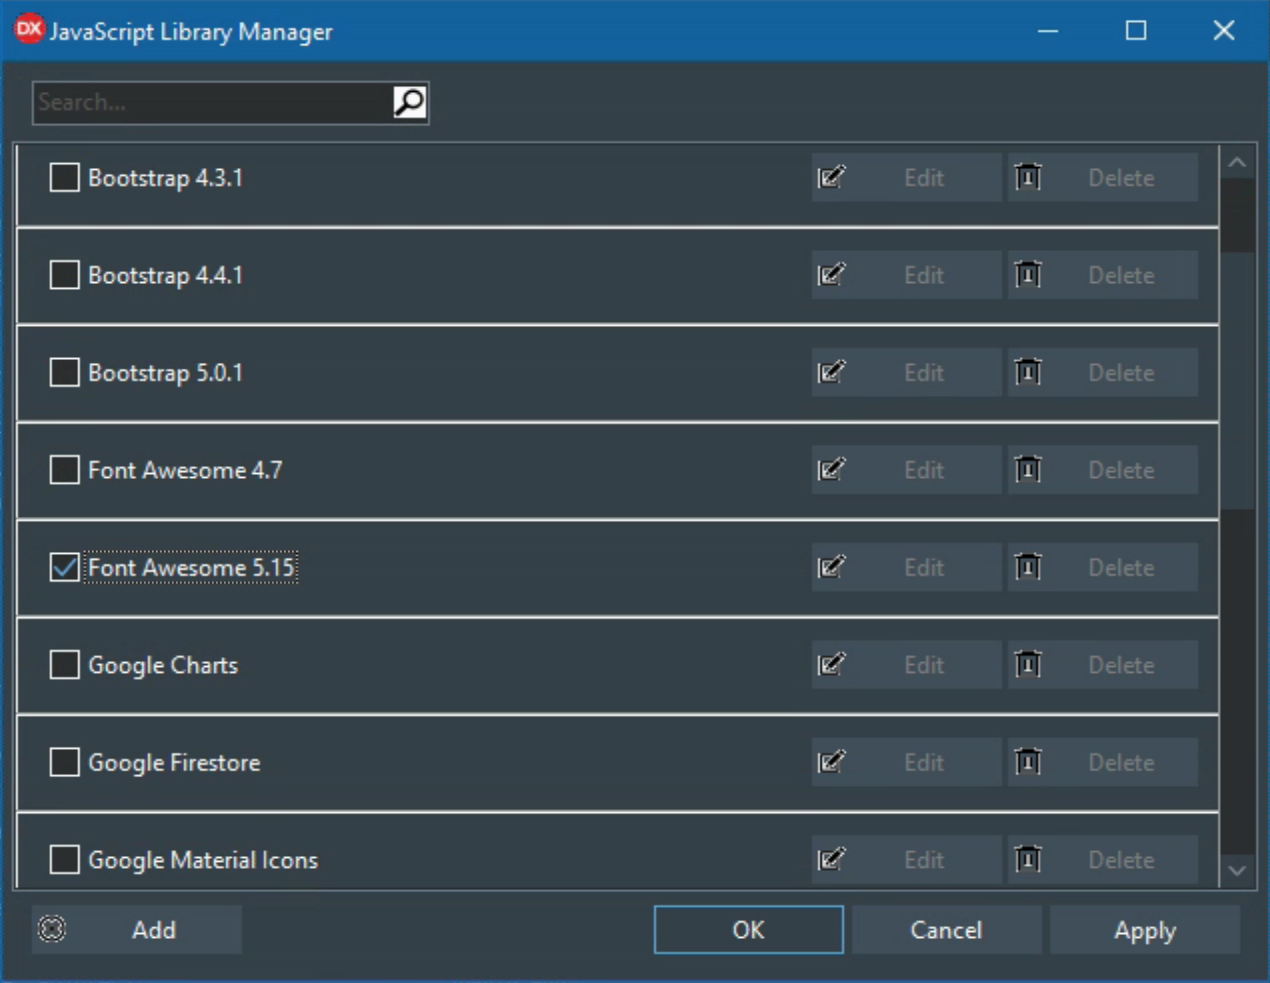Check the Google Material Icons checkbox
This screenshot has height=983, width=1270.
point(64,860)
